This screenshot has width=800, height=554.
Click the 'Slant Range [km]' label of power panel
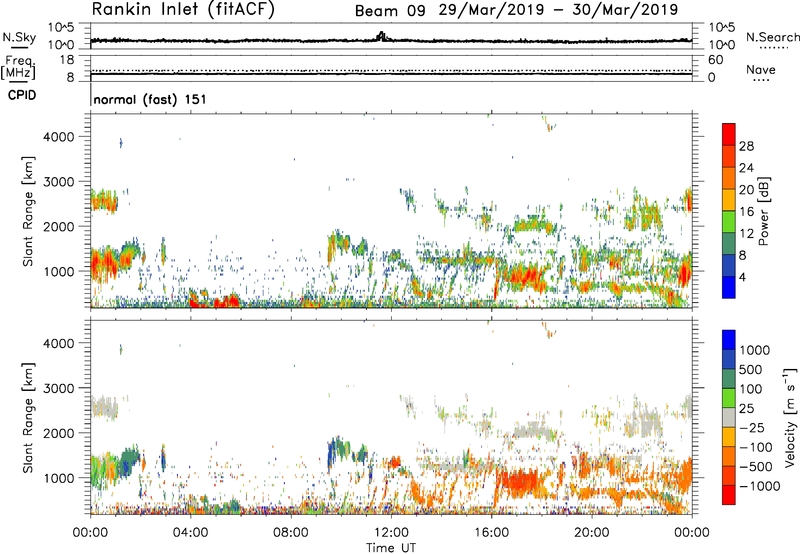(28, 212)
